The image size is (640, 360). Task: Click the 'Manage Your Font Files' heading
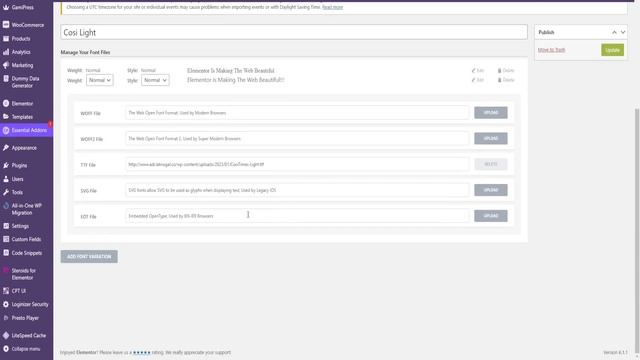(85, 52)
